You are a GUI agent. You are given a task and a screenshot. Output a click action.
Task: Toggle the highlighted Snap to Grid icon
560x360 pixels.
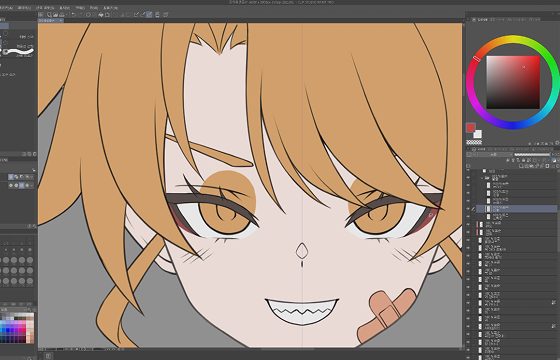149,15
